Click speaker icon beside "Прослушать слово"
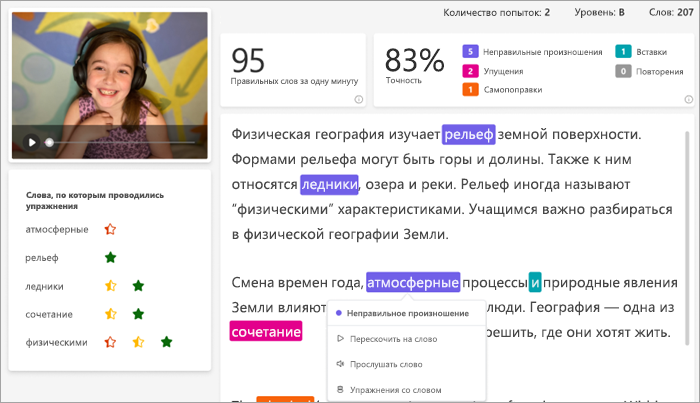700x403 pixels. (x=340, y=364)
